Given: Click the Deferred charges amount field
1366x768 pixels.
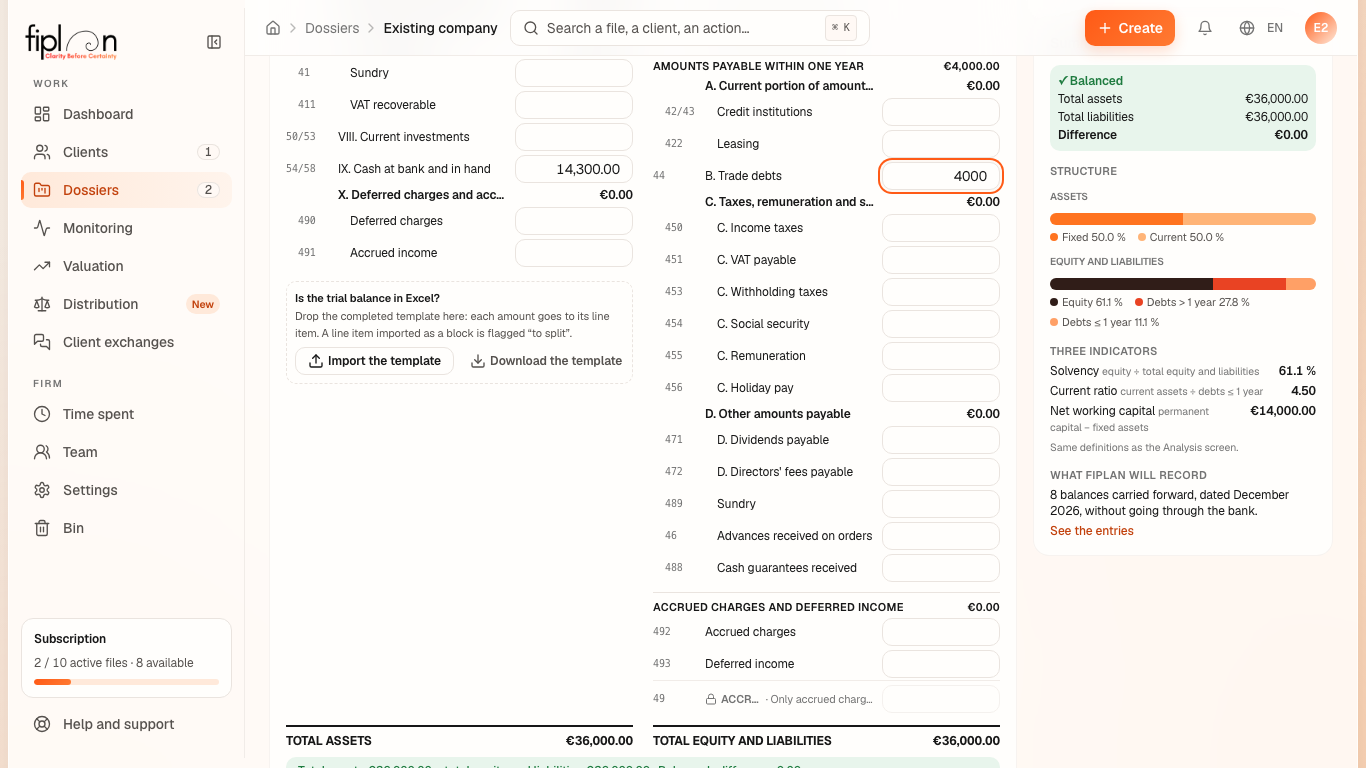Looking at the screenshot, I should coord(574,221).
